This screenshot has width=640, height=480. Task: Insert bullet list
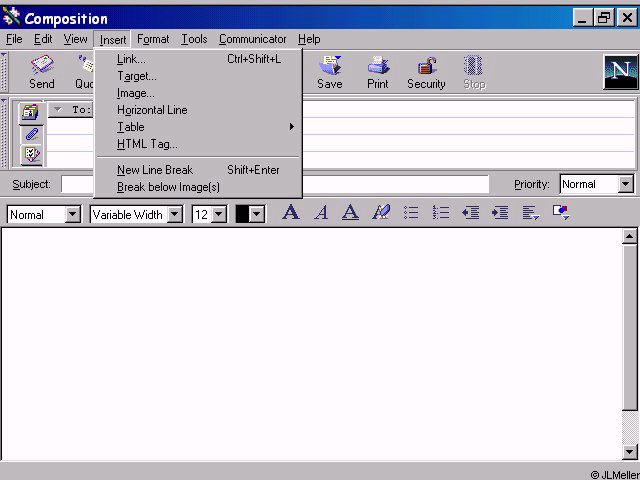pyautogui.click(x=411, y=213)
